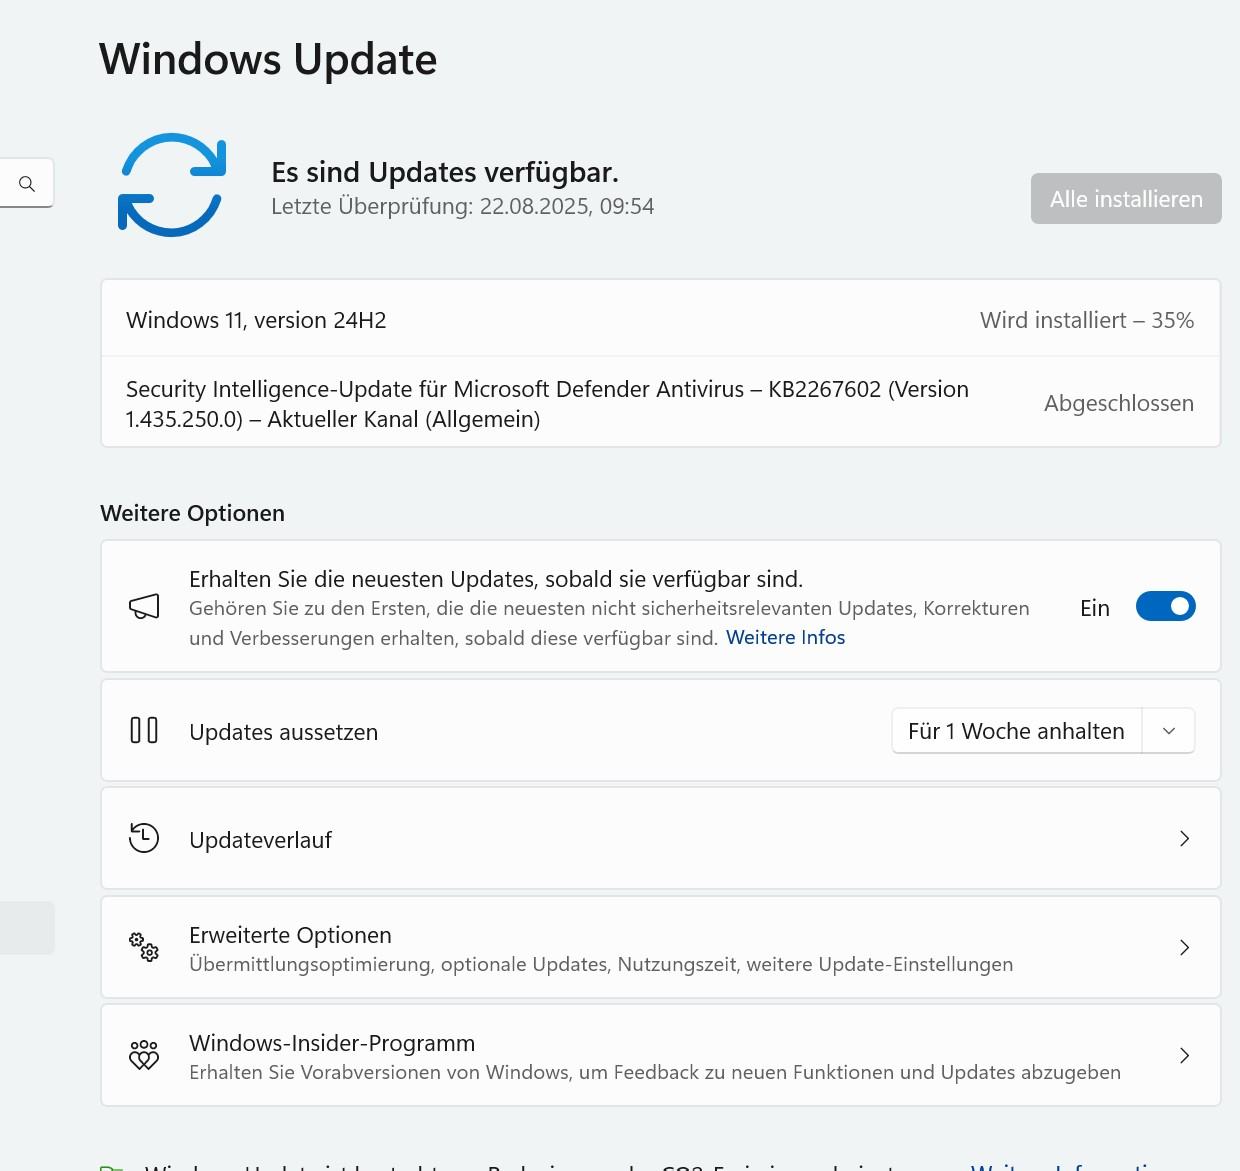Click the Erhalten Sie die neuesten Updates title
The height and width of the screenshot is (1171, 1240).
[x=496, y=579]
